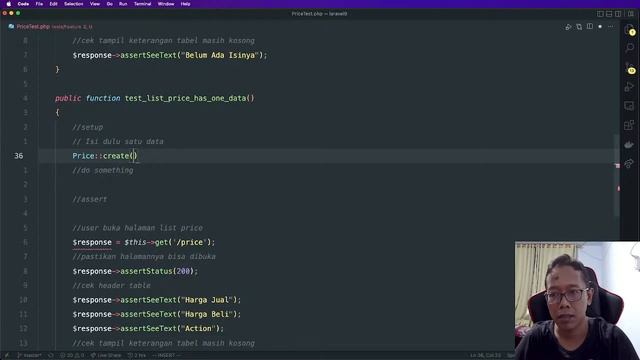Open the View menu

point(95,4)
